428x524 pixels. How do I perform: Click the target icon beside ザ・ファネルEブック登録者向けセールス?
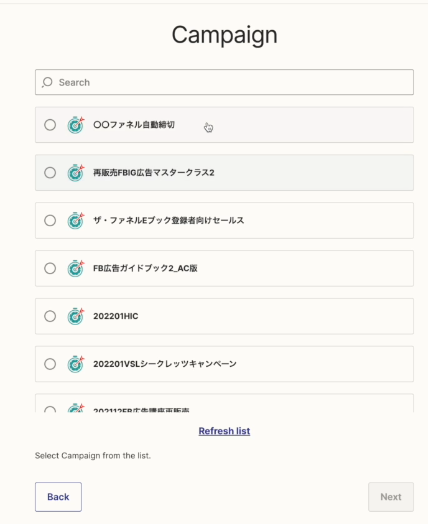[x=76, y=221]
